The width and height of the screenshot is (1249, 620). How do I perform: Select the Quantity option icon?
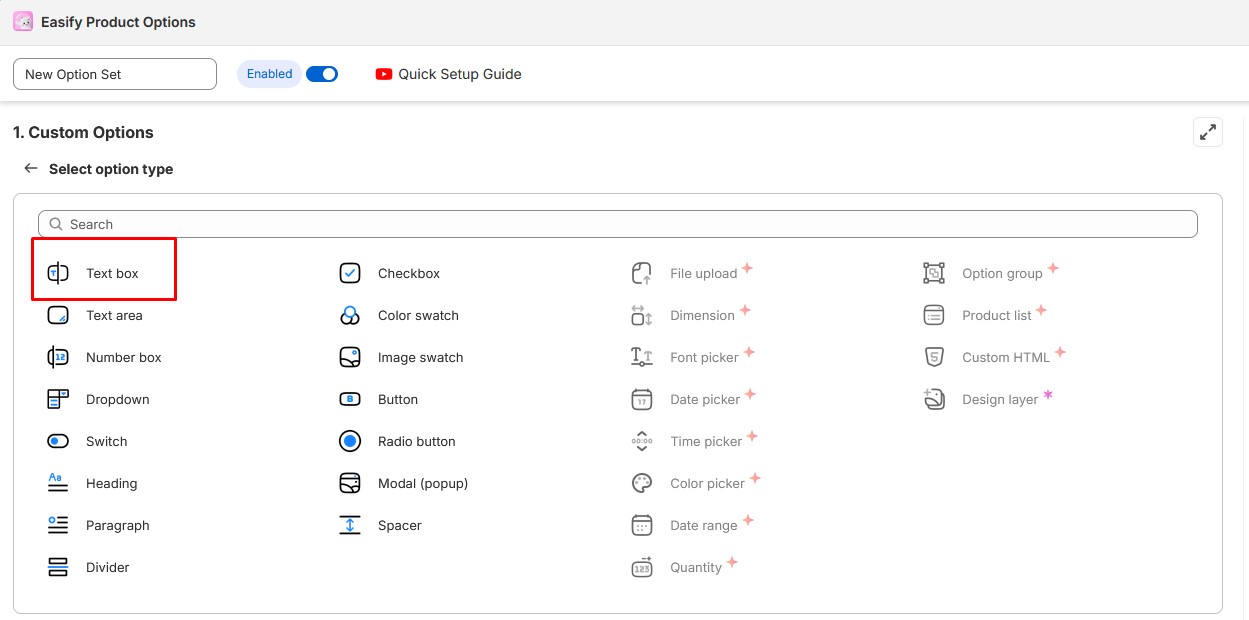coord(641,567)
